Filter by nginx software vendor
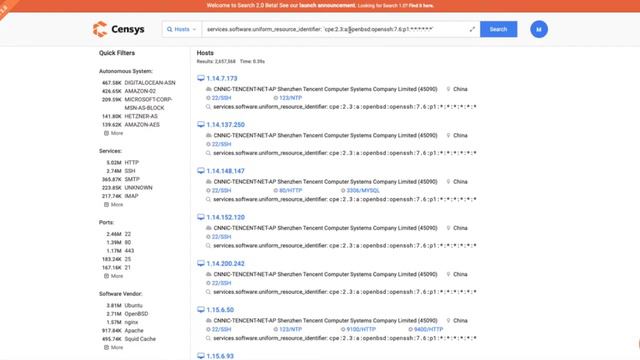This screenshot has height=360, width=640. pos(131,322)
